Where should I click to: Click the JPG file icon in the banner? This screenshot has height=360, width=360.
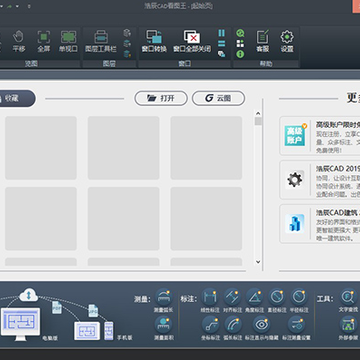pos(93,310)
